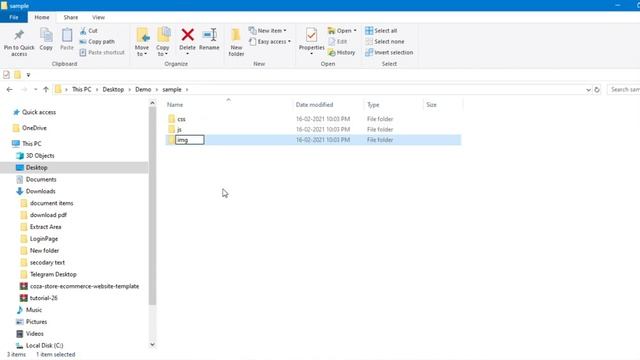Select Desktop in the sidebar
Image resolution: width=640 pixels, height=360 pixels.
[x=36, y=167]
